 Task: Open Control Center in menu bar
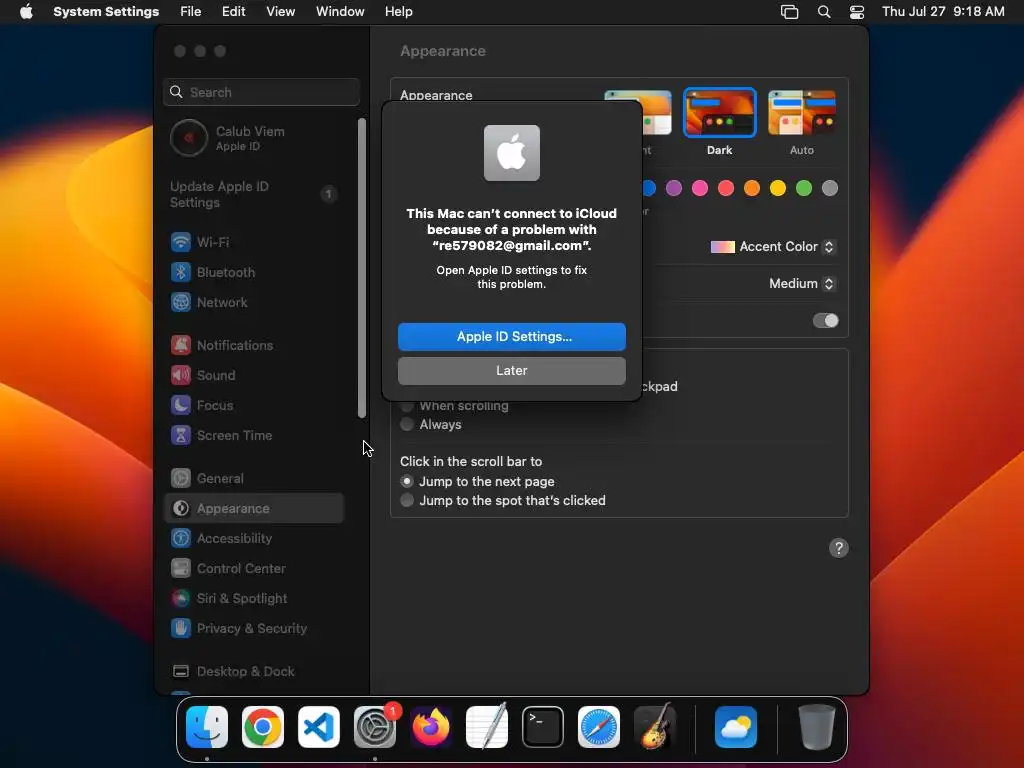(857, 12)
